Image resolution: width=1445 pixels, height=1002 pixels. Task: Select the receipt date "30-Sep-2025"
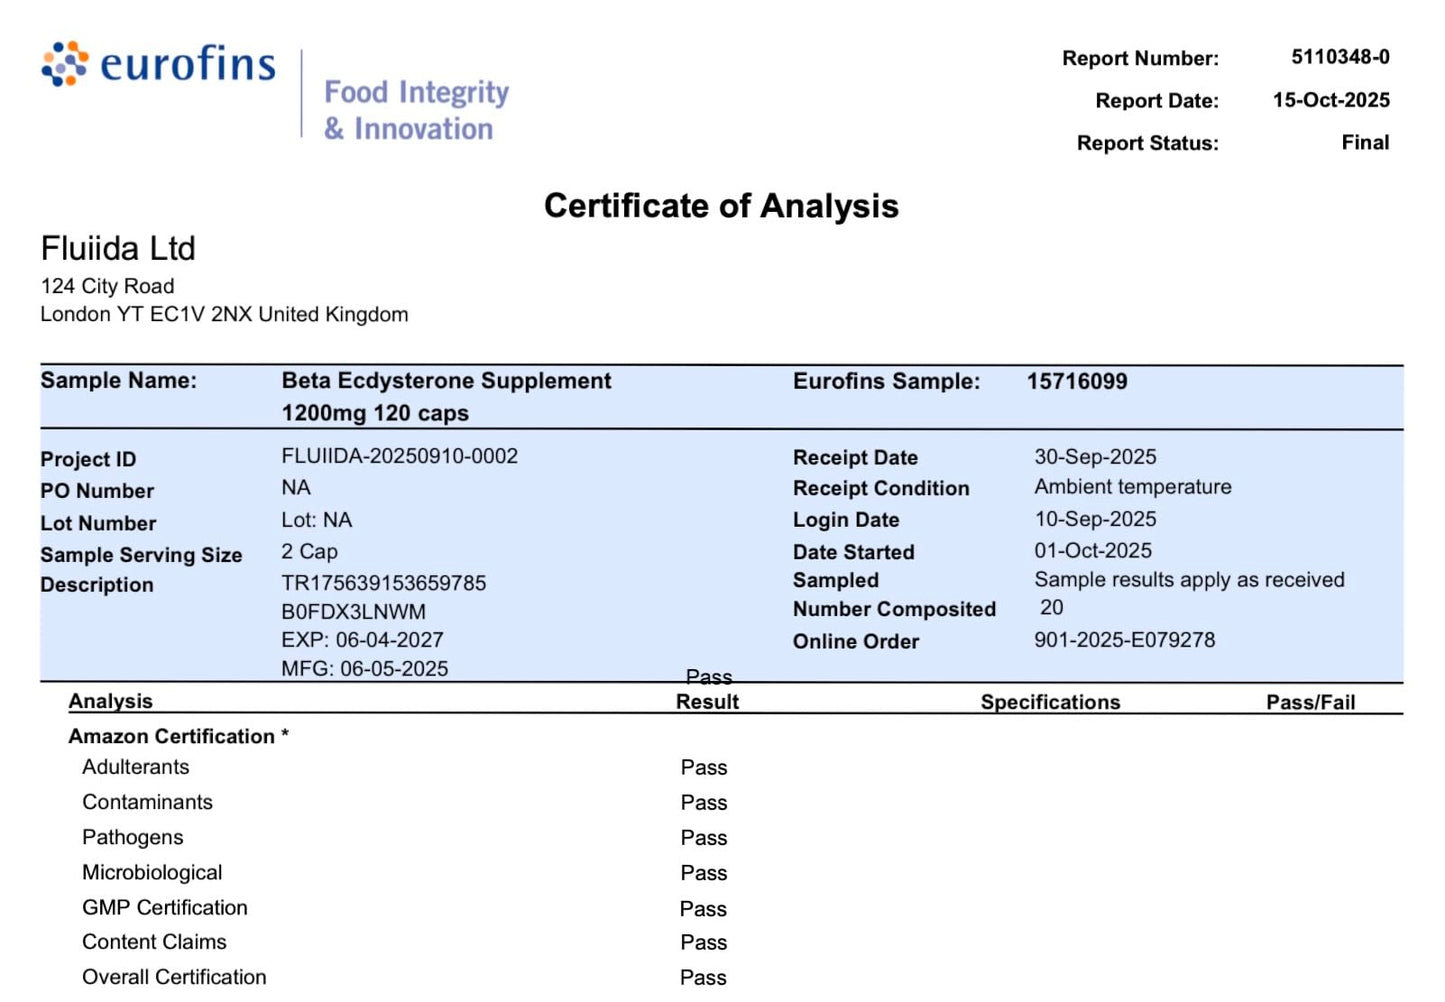click(x=1095, y=457)
